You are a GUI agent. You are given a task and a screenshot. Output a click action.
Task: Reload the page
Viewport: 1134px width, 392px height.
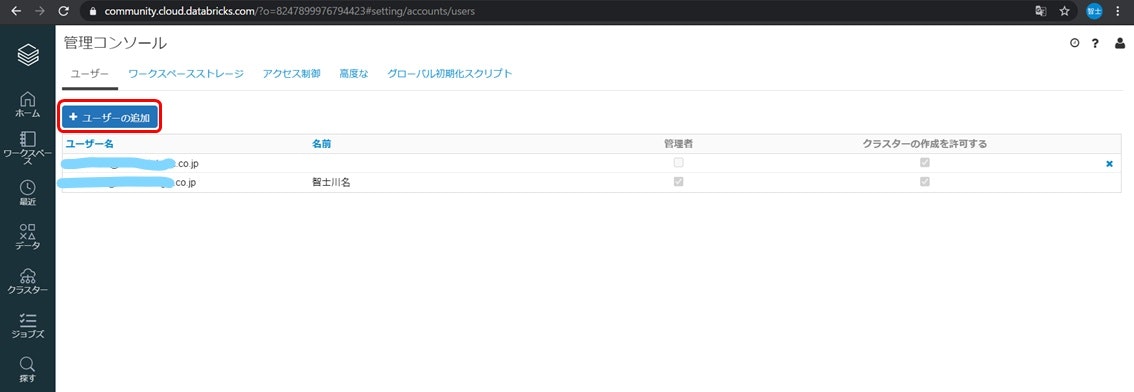(64, 12)
